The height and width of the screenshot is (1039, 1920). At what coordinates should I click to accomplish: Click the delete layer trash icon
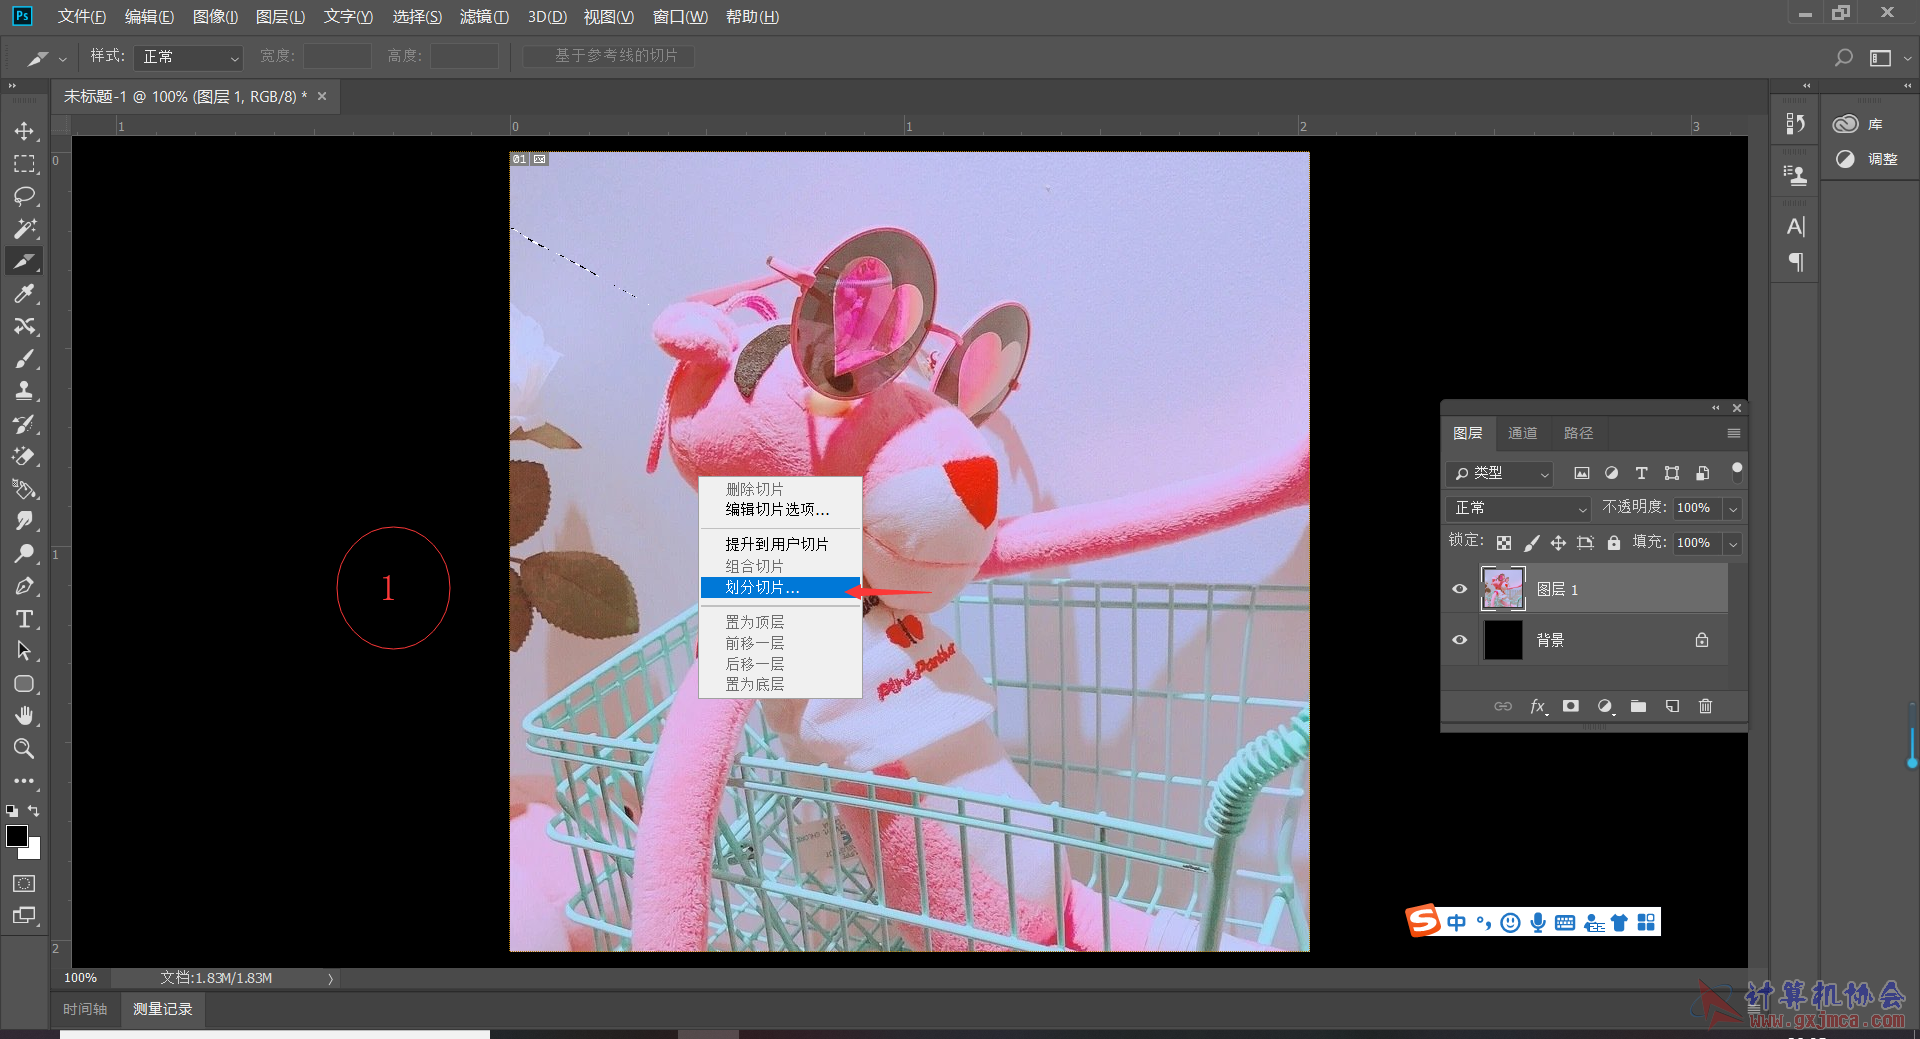pos(1705,706)
